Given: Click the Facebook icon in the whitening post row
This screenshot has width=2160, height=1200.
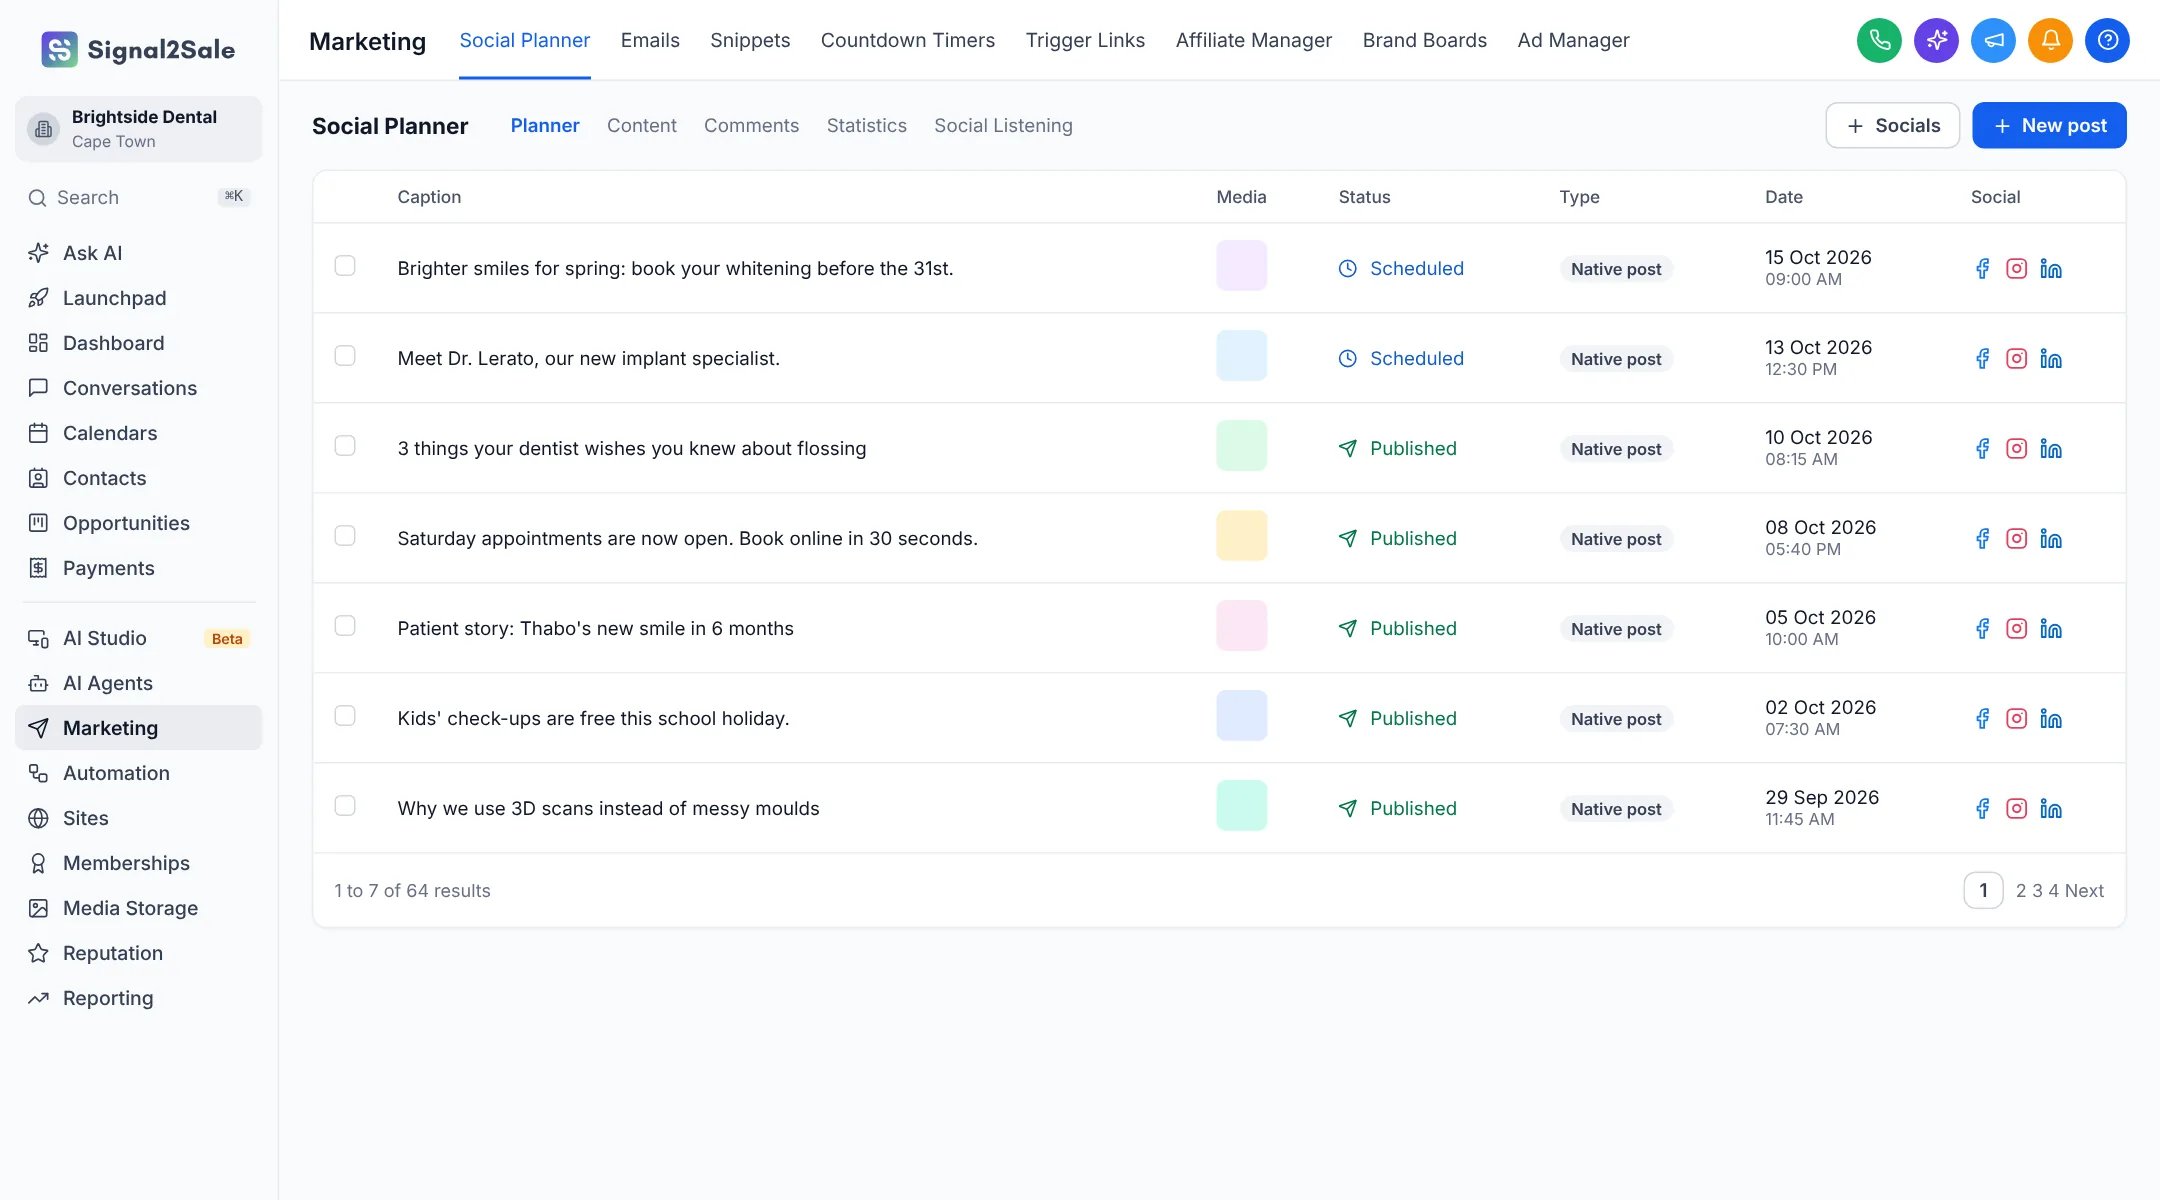Looking at the screenshot, I should coord(1982,268).
